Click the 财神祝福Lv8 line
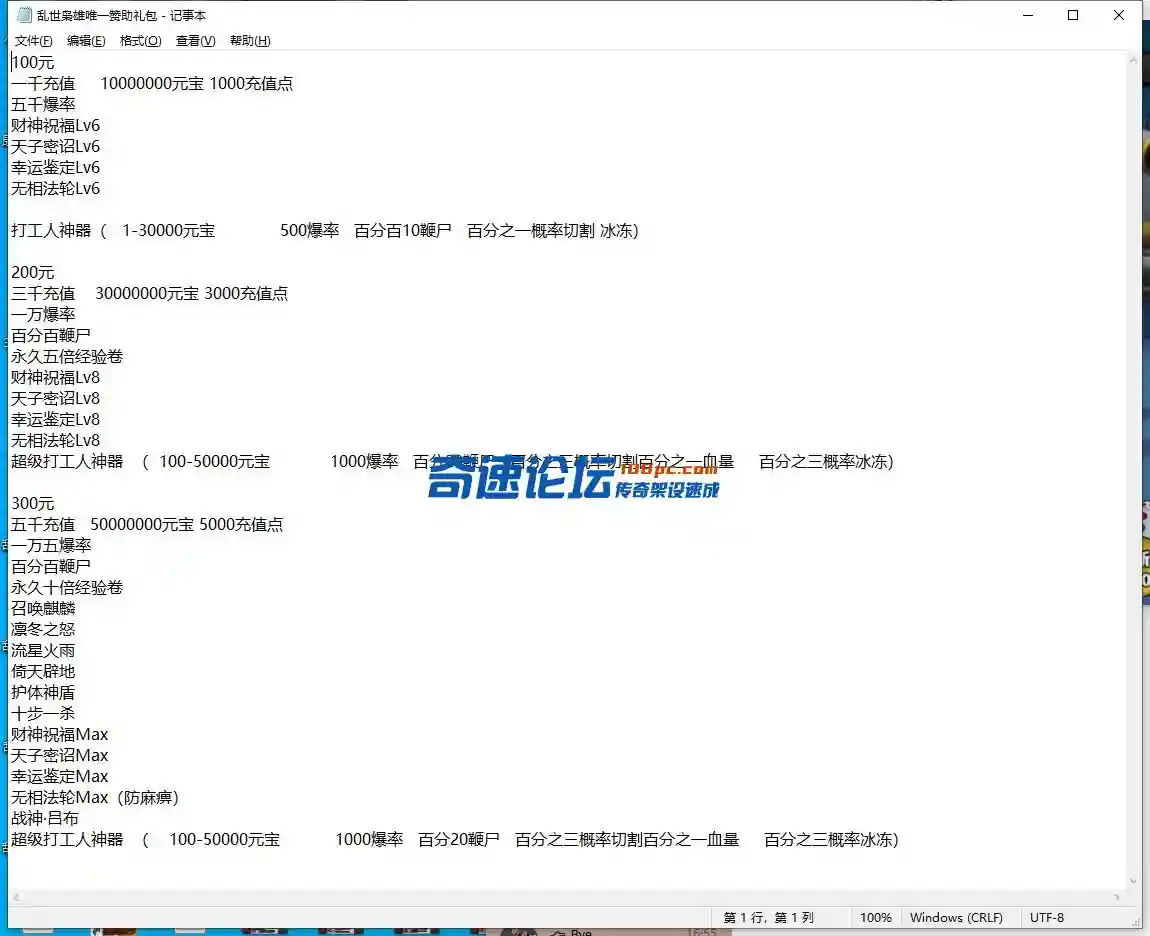1150x936 pixels. pos(55,377)
